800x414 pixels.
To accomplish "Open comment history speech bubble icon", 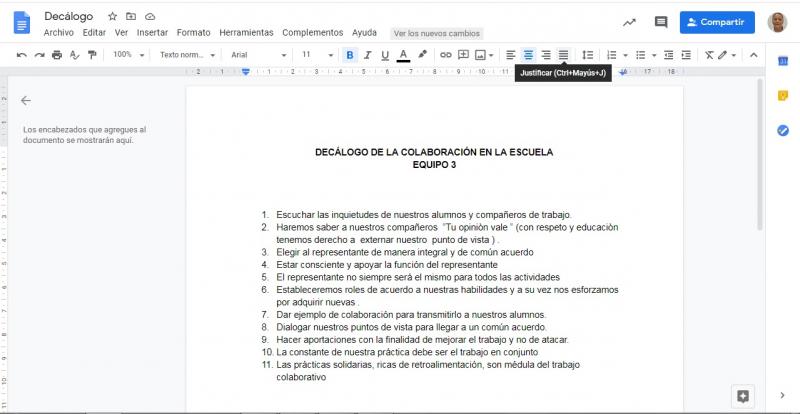I will point(661,22).
